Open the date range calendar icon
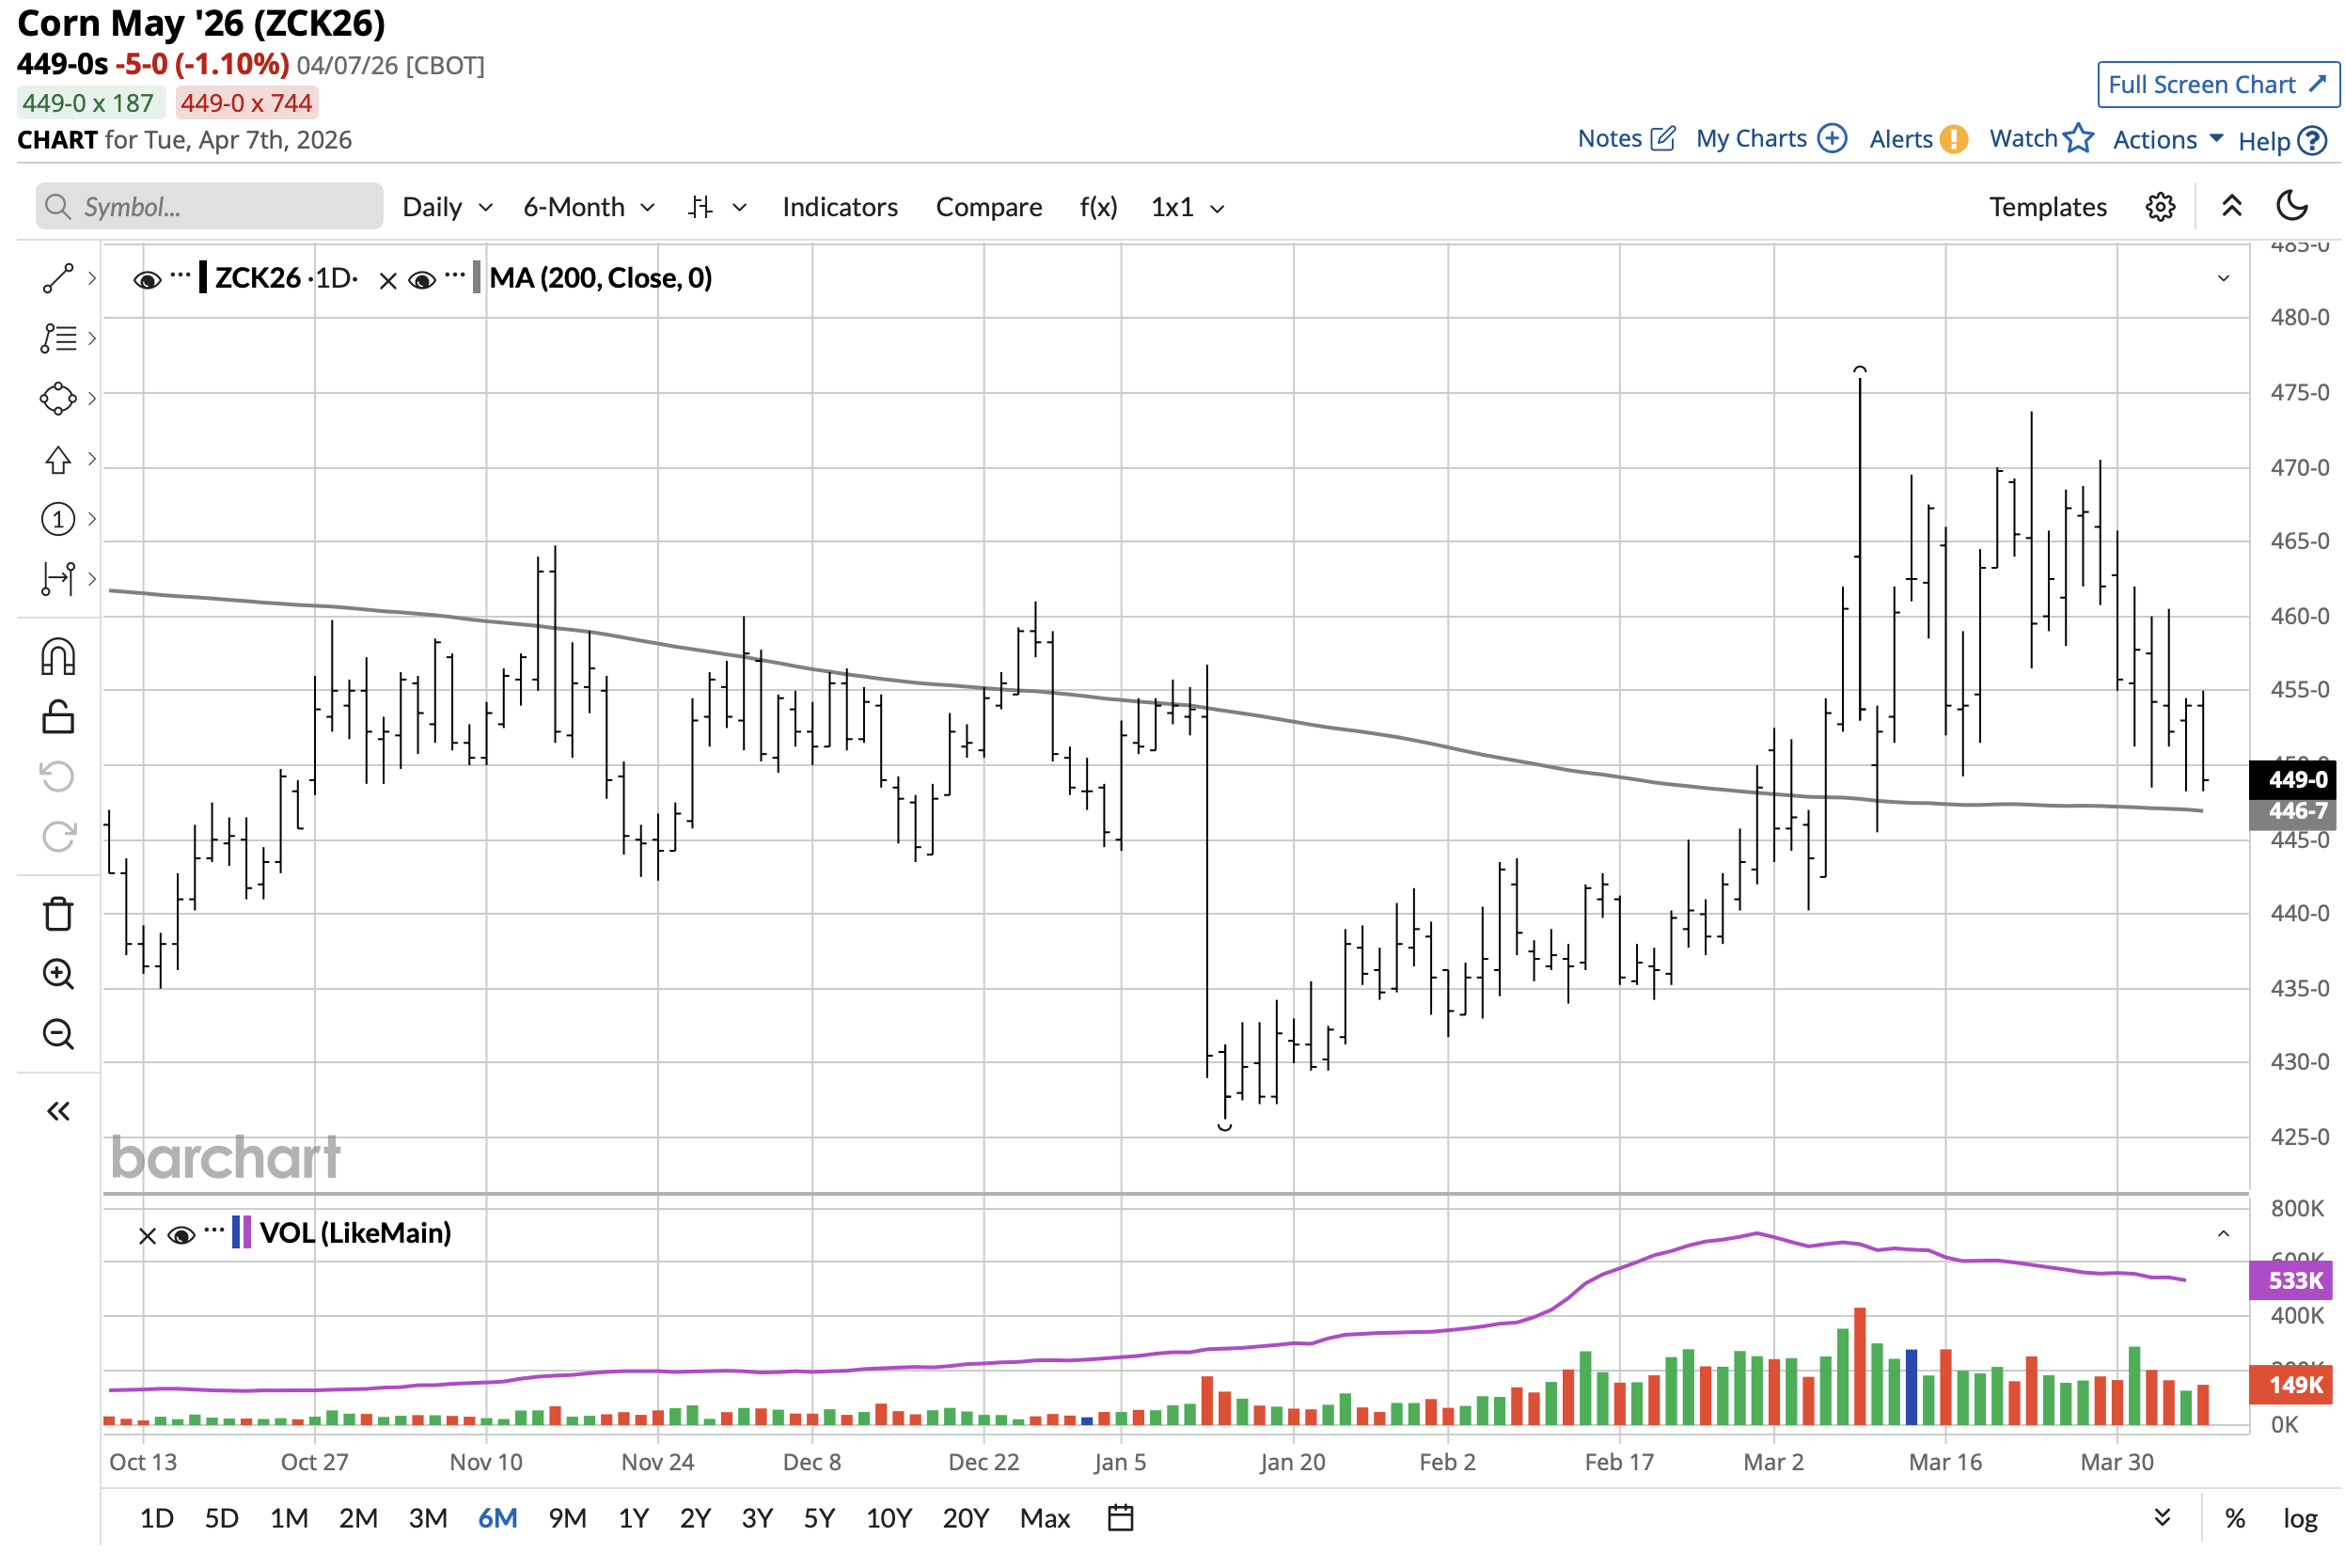 tap(1120, 1518)
